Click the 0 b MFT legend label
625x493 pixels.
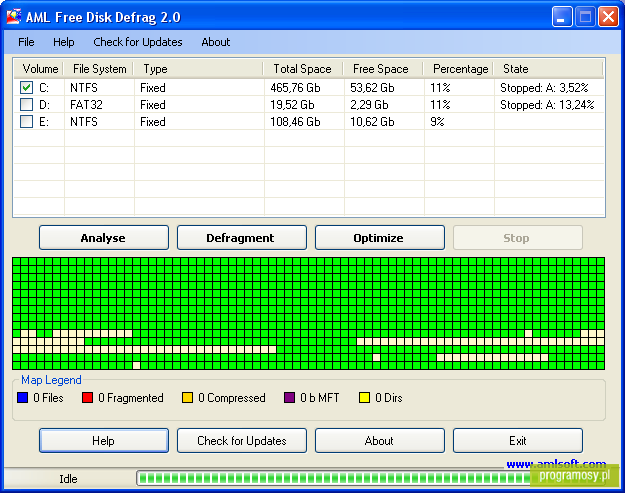[x=320, y=398]
